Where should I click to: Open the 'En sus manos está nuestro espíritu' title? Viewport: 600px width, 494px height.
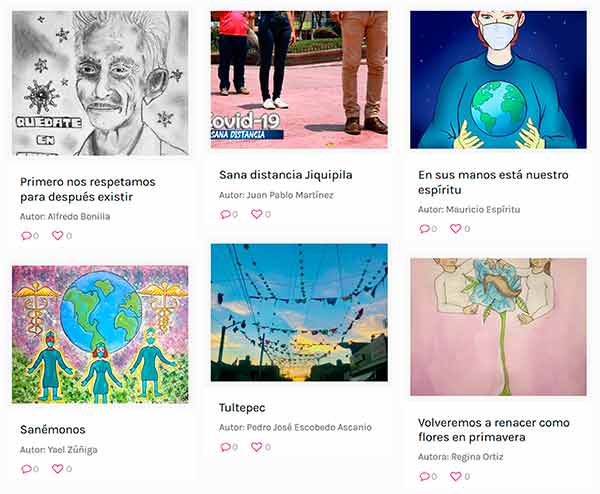(493, 182)
